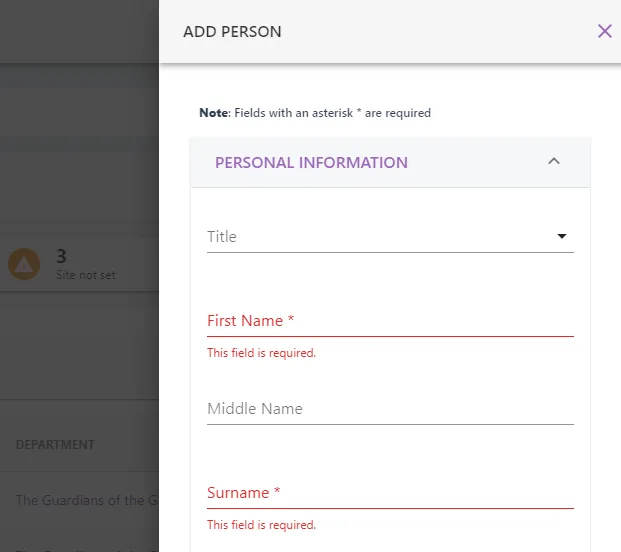Viewport: 621px width, 552px height.
Task: Click the number 3 above Site not set
Action: click(x=61, y=256)
